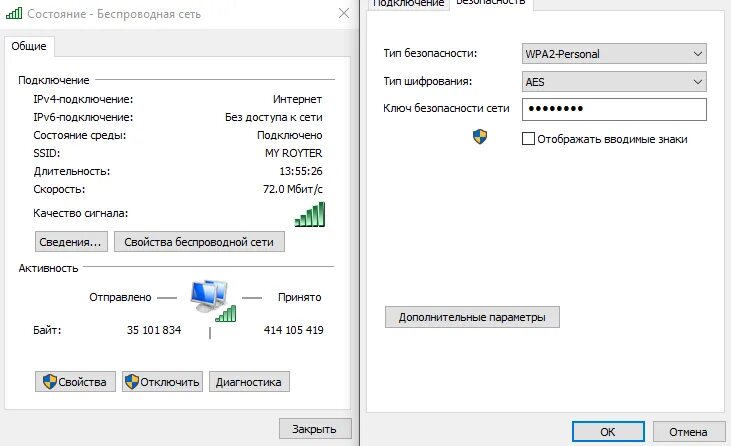Screen dimensions: 731x446
Task: Click the UAC shield icon near checkbox
Action: click(x=480, y=137)
